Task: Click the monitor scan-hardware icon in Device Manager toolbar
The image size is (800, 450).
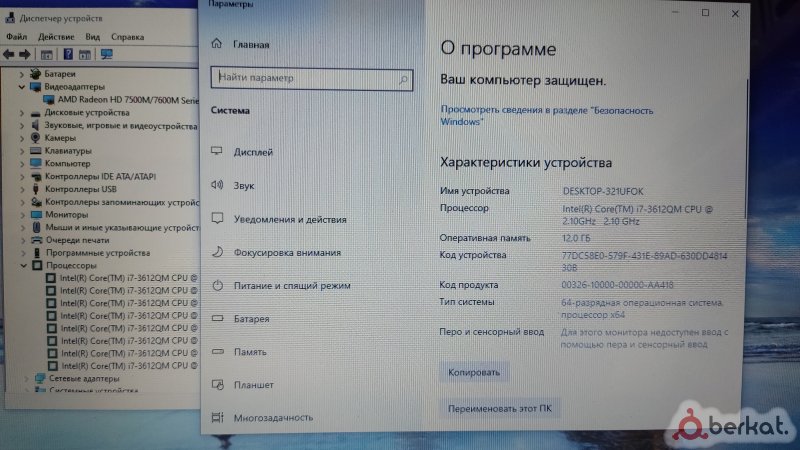Action: 106,54
